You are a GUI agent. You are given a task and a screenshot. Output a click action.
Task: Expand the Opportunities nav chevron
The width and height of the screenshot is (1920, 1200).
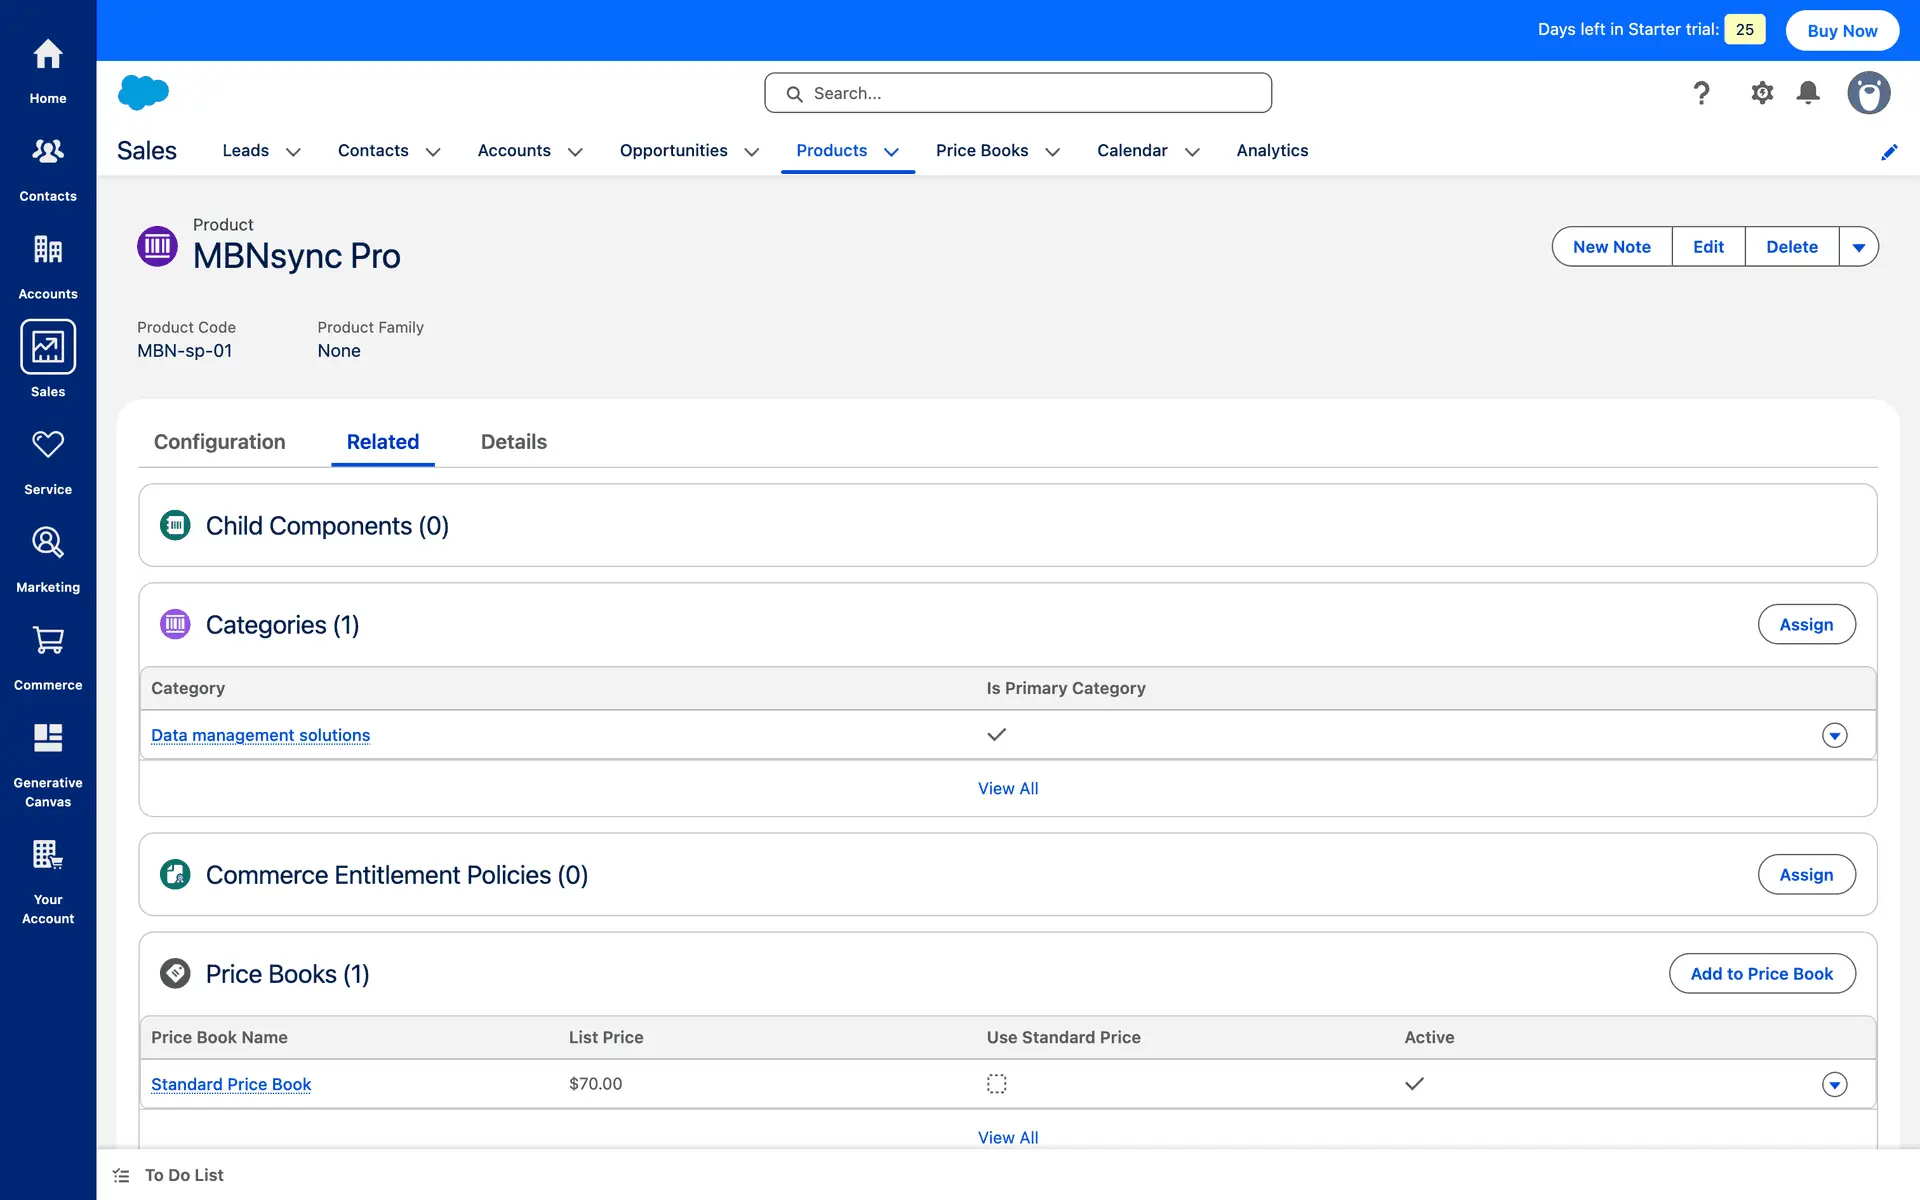click(752, 152)
